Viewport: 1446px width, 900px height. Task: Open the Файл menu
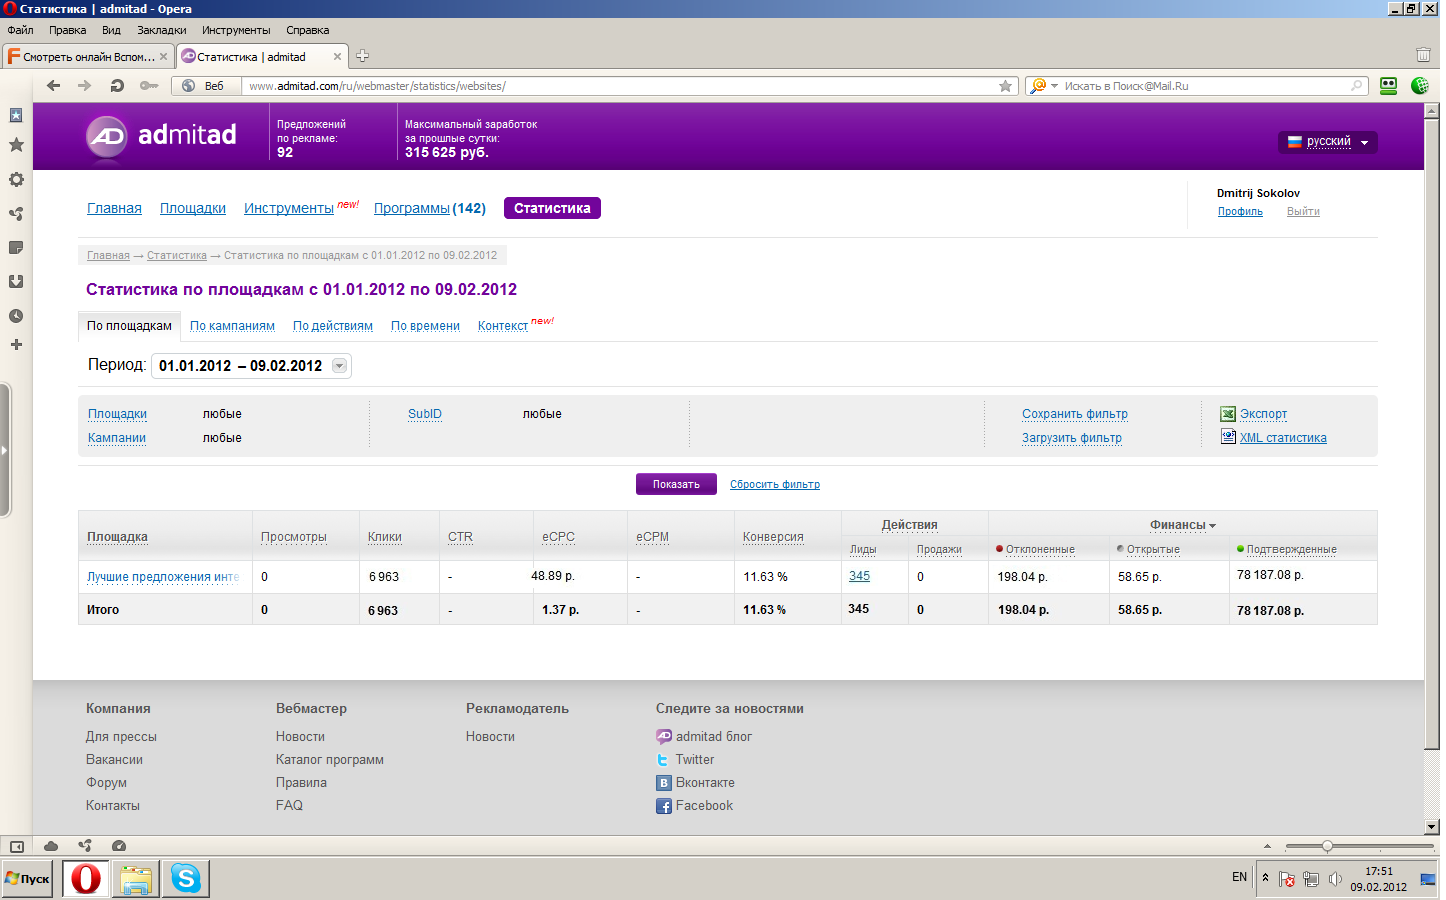coord(20,30)
